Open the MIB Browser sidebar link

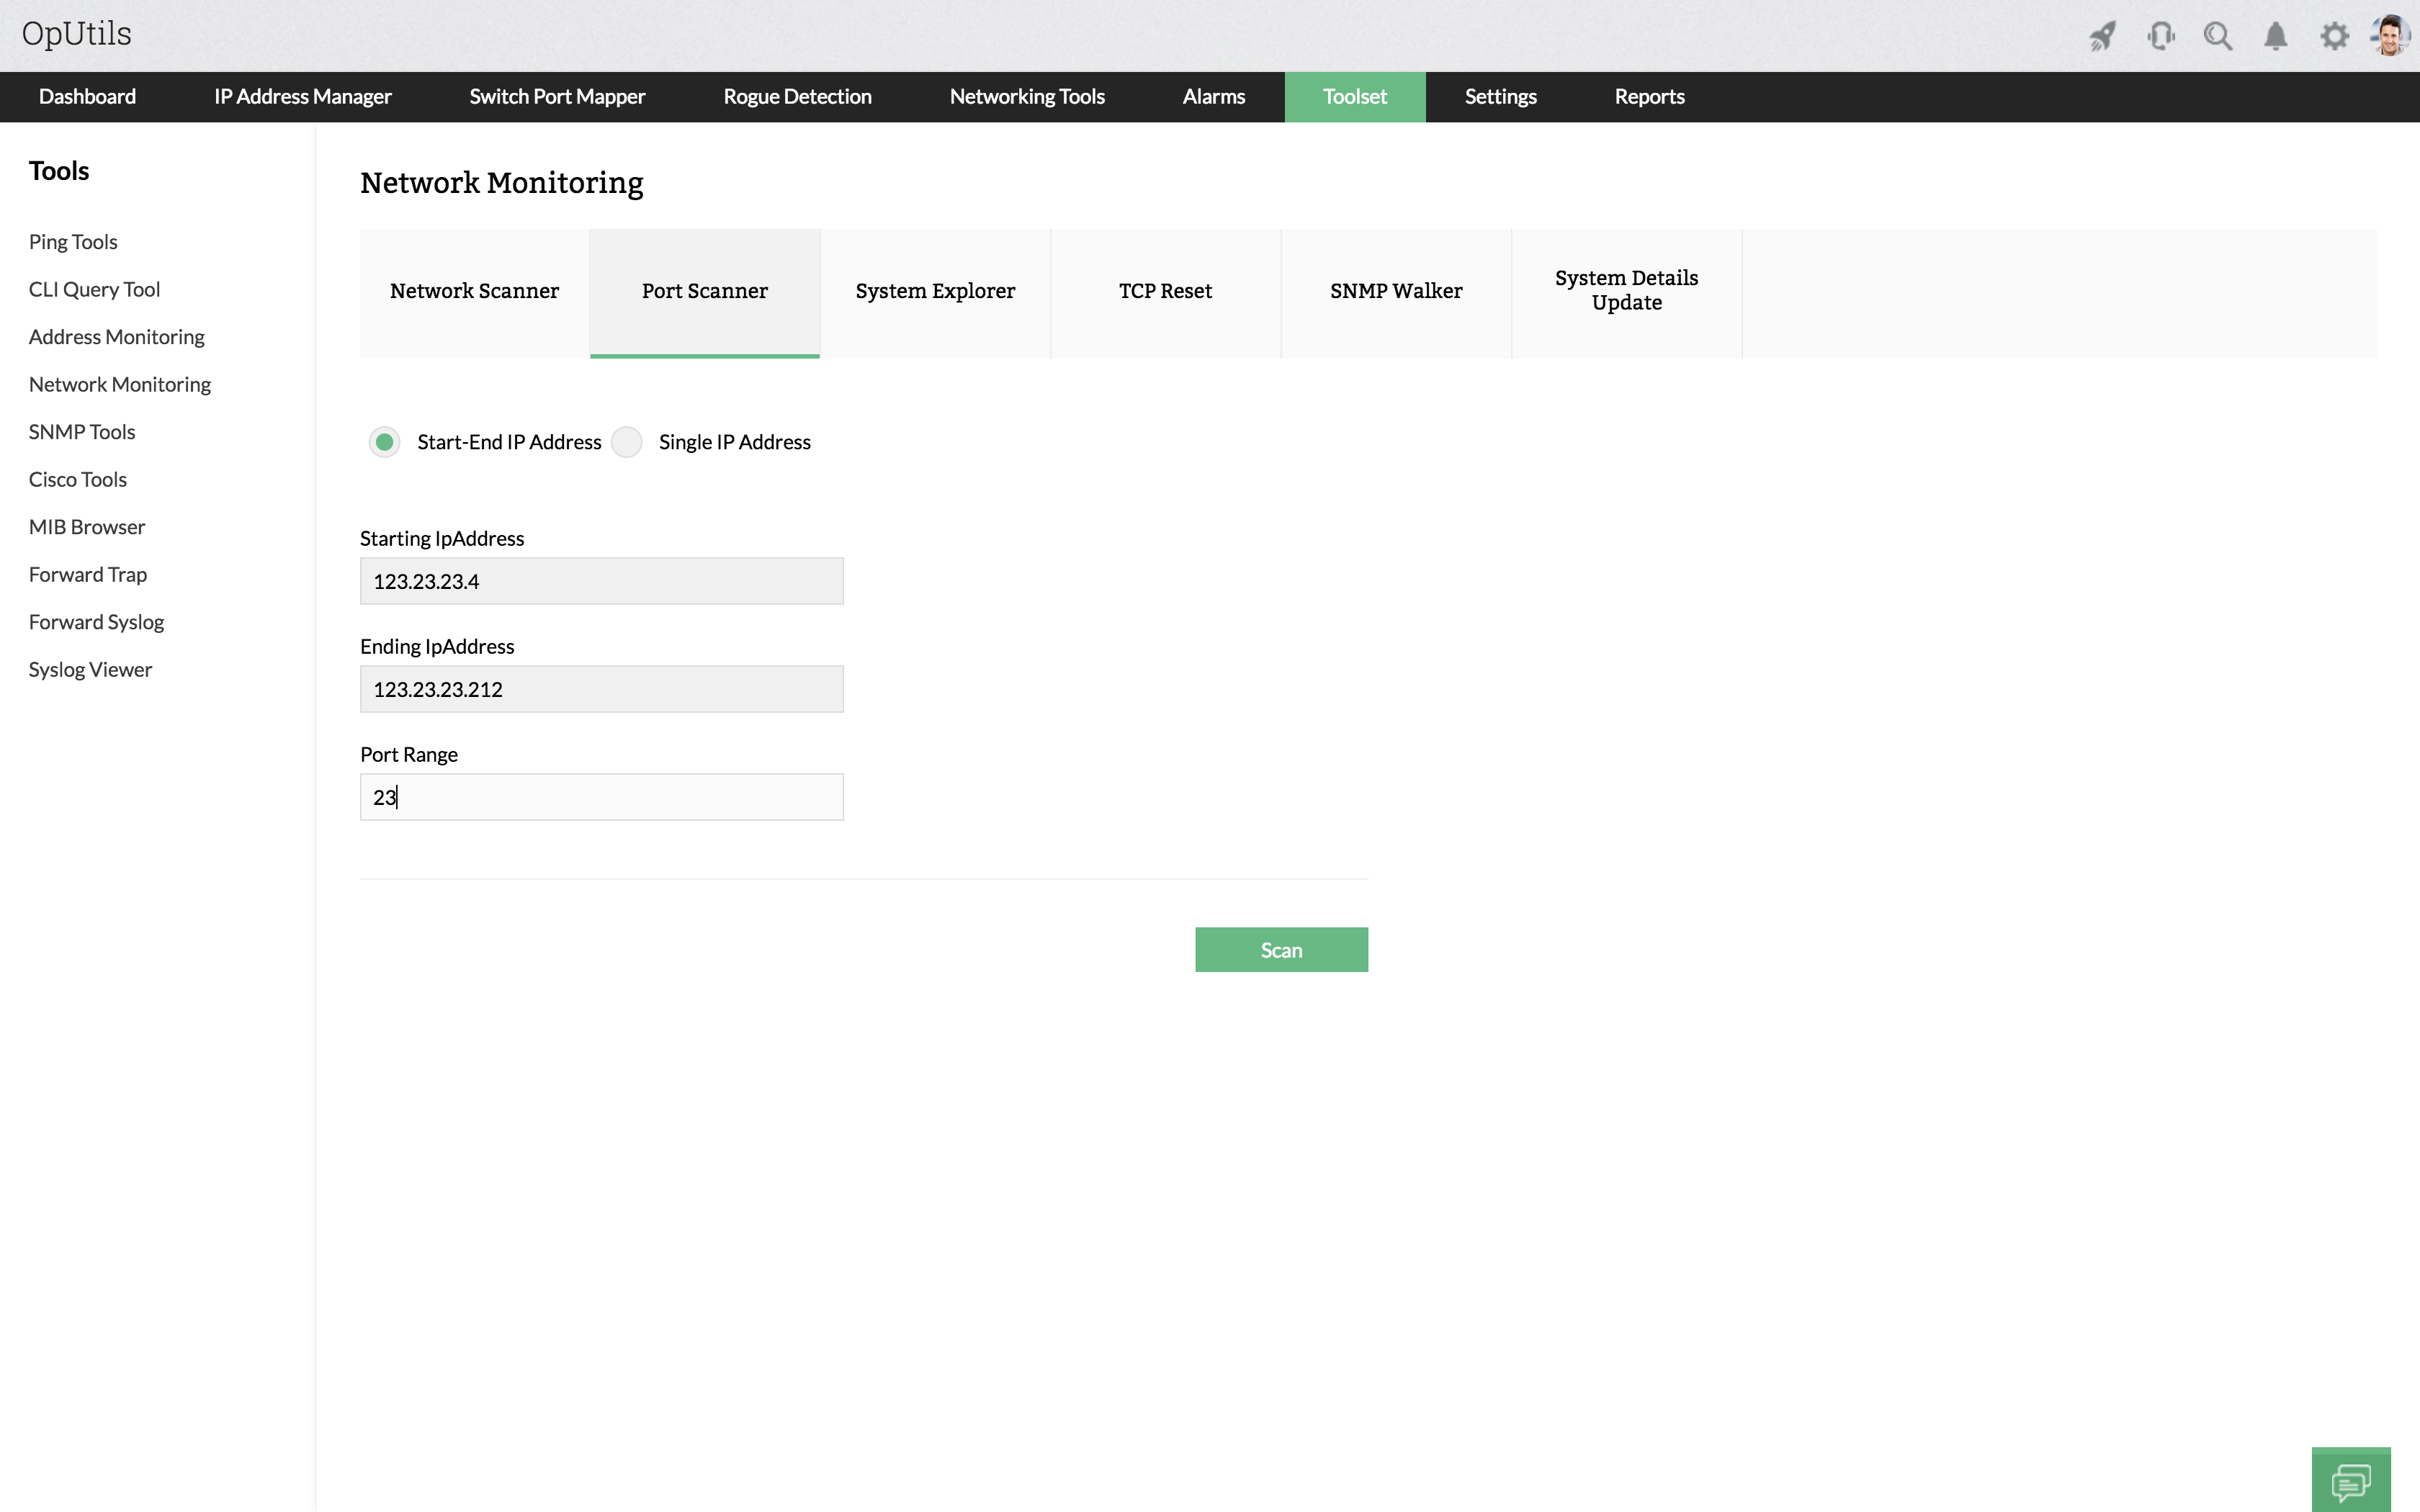point(87,527)
